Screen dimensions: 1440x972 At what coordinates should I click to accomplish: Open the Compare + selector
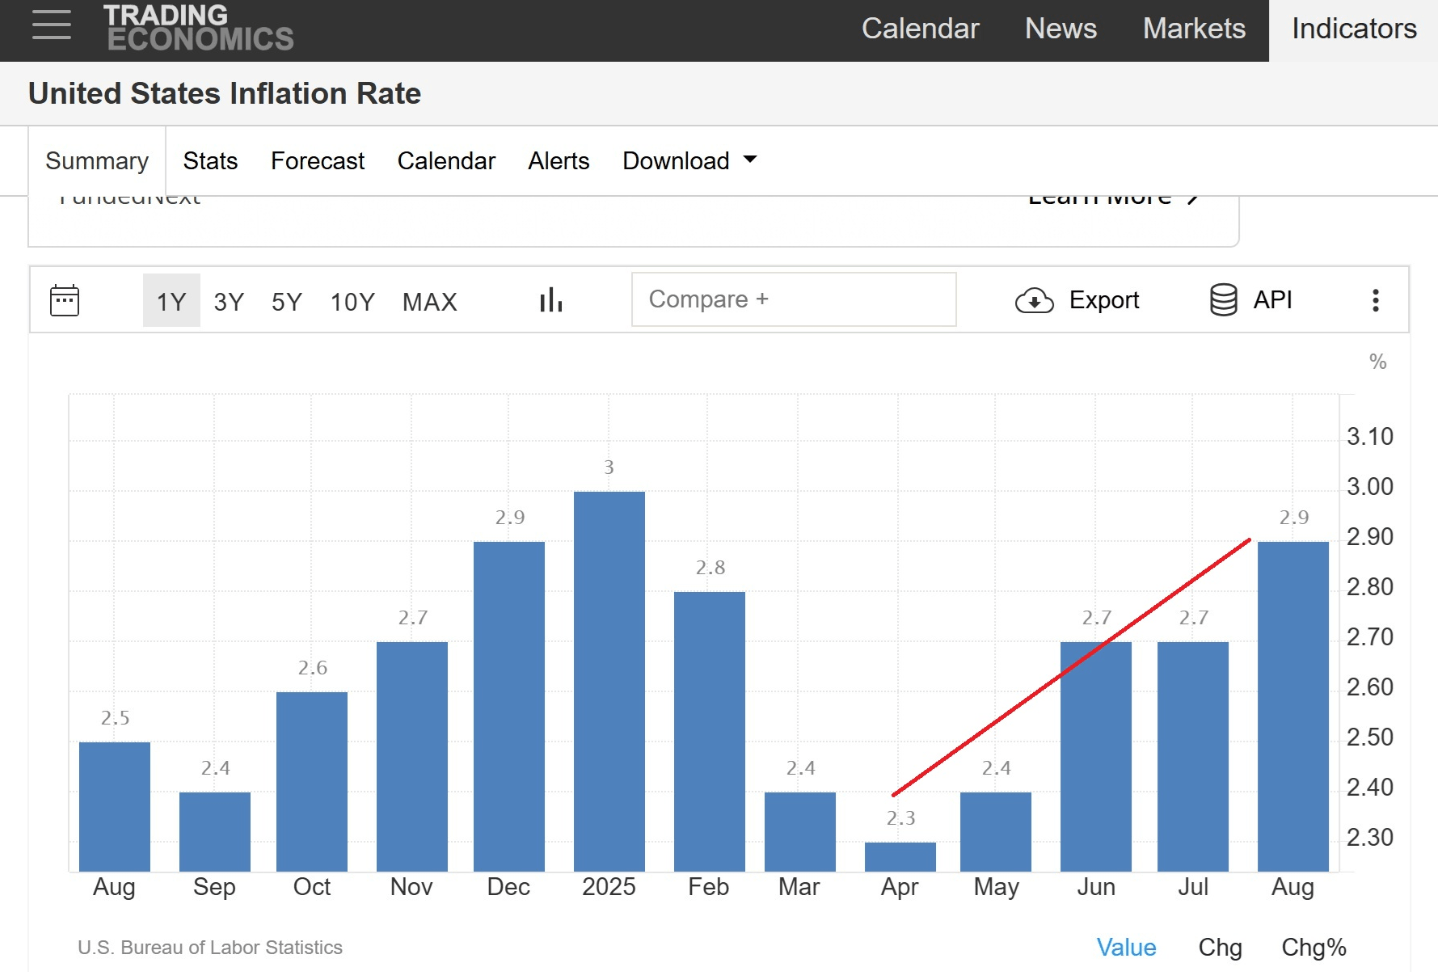(793, 299)
